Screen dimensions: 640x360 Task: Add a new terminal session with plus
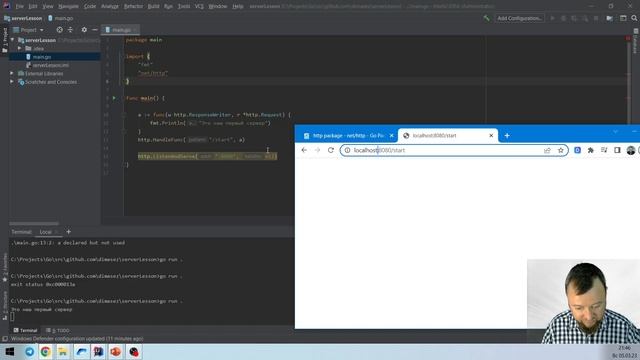69,232
